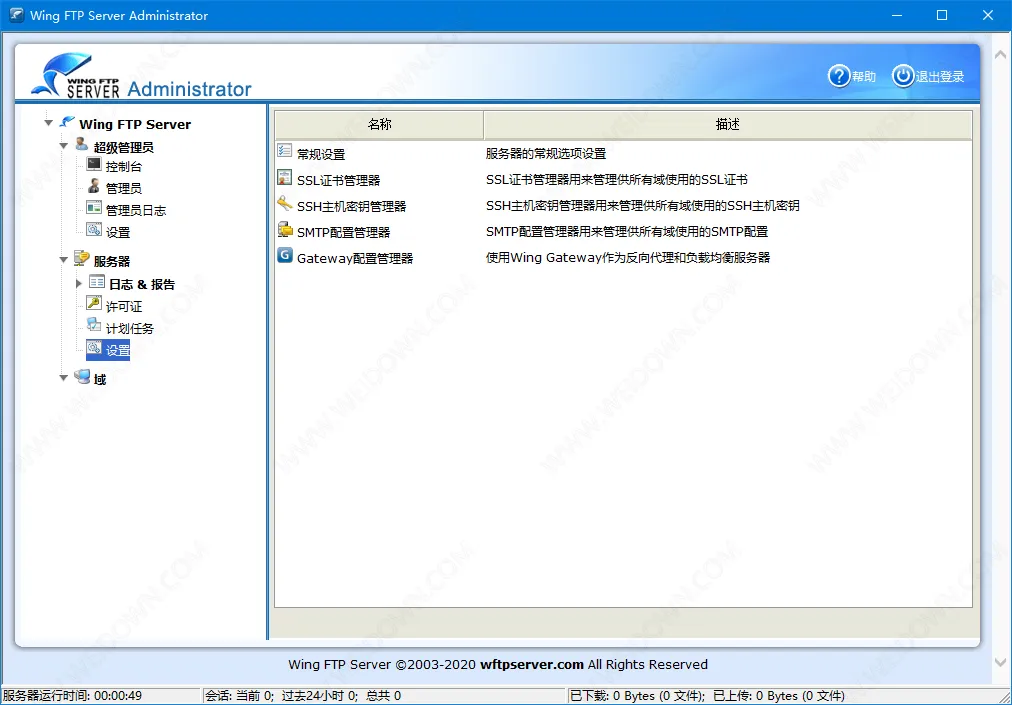The width and height of the screenshot is (1012, 705).
Task: Click the scrollbar up arrow on right edge
Action: [x=1000, y=56]
